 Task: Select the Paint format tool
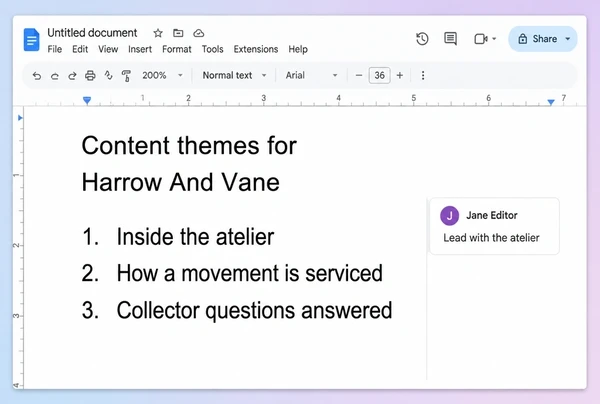tap(126, 76)
